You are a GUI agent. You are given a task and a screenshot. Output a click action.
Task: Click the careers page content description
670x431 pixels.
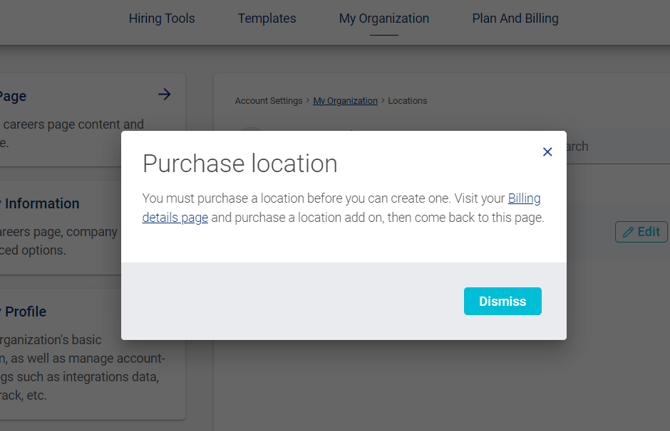click(x=72, y=125)
